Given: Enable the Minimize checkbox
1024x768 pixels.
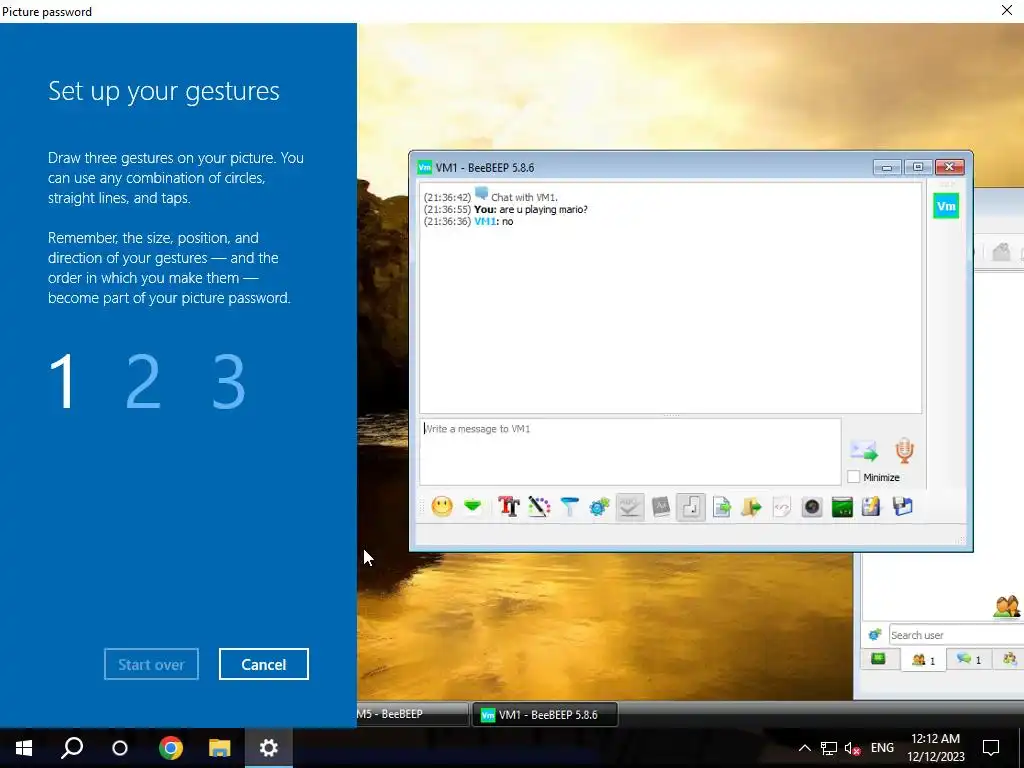Looking at the screenshot, I should point(854,477).
